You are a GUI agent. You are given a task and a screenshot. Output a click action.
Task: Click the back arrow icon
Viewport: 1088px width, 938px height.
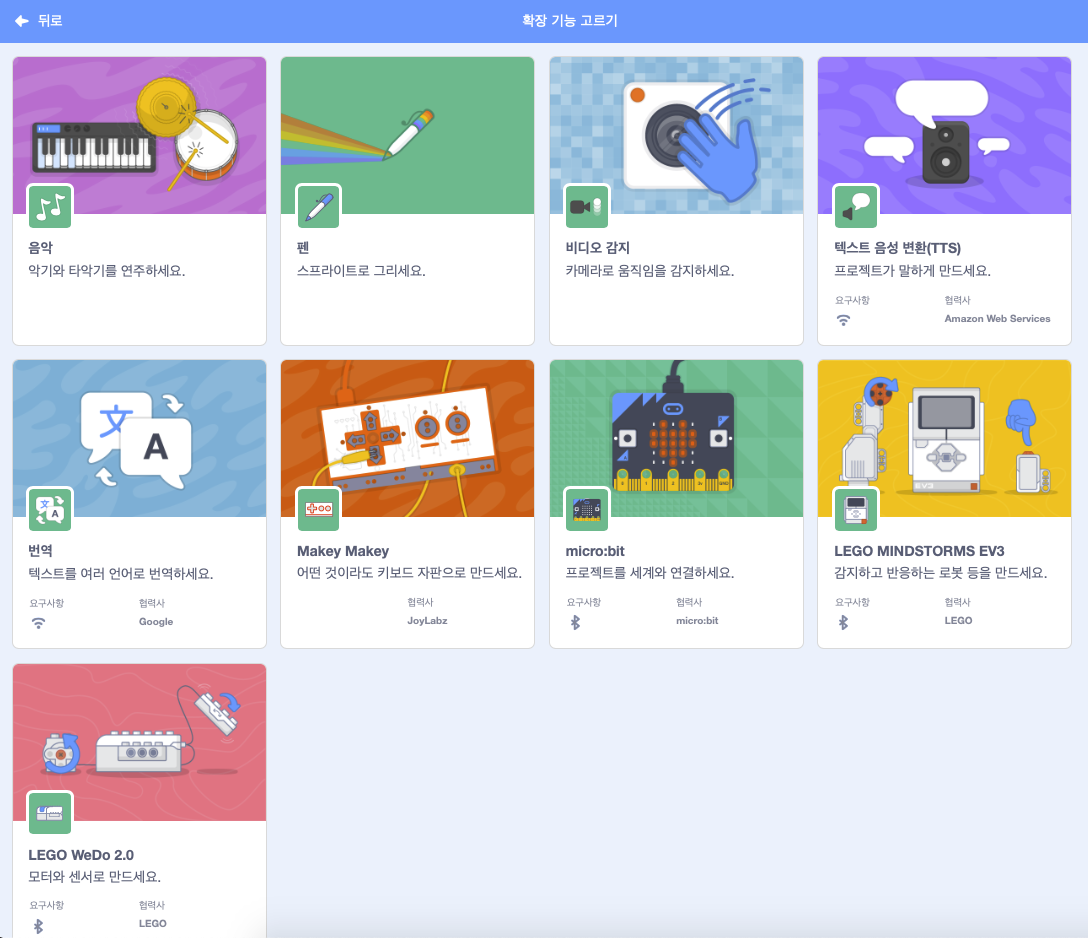point(22,21)
